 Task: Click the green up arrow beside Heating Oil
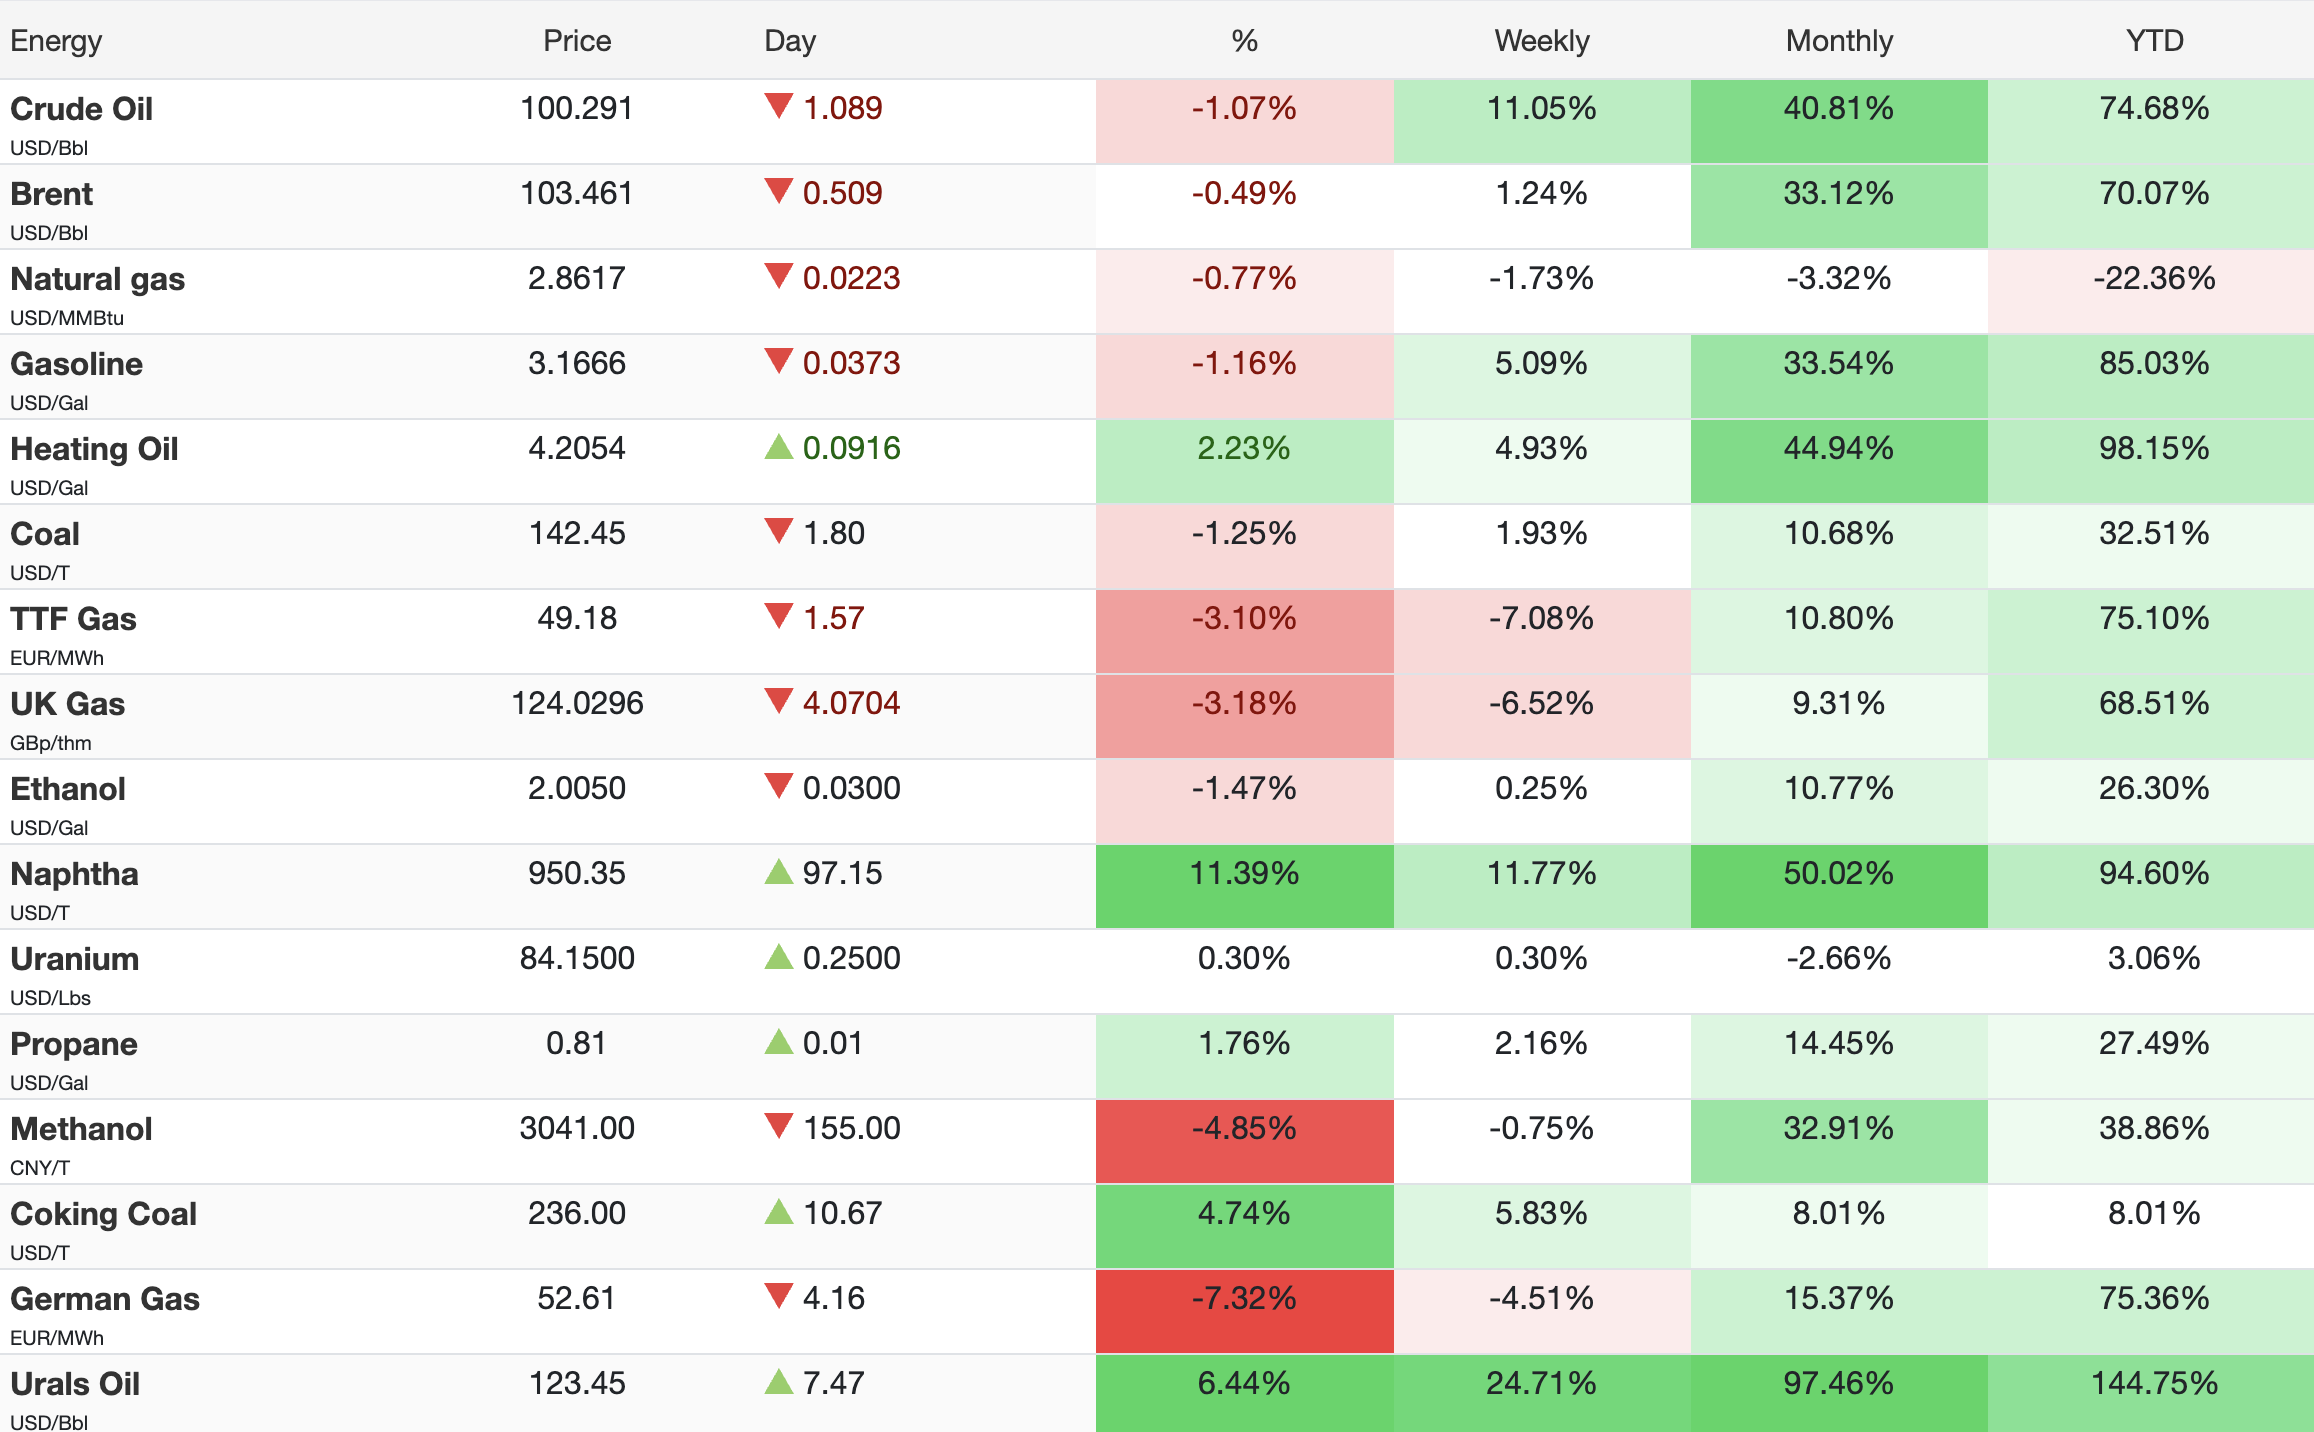pyautogui.click(x=778, y=447)
